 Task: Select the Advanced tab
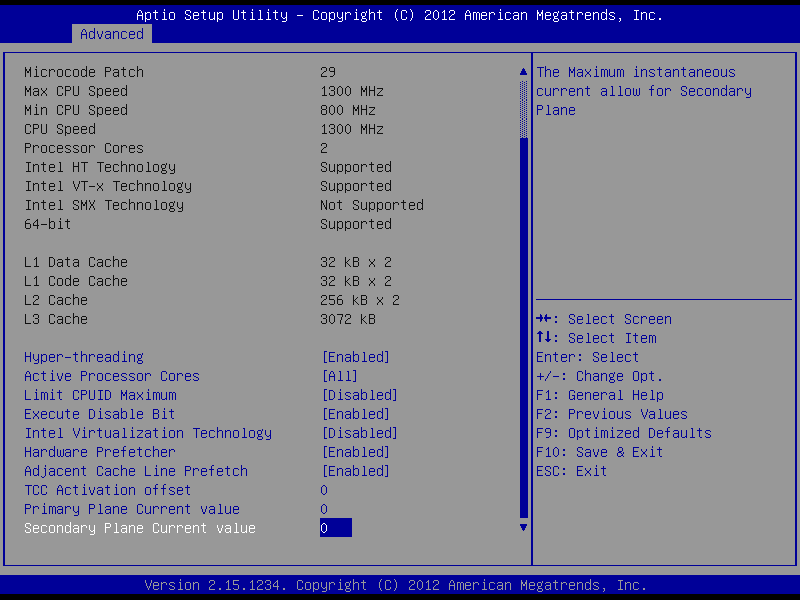pos(112,34)
